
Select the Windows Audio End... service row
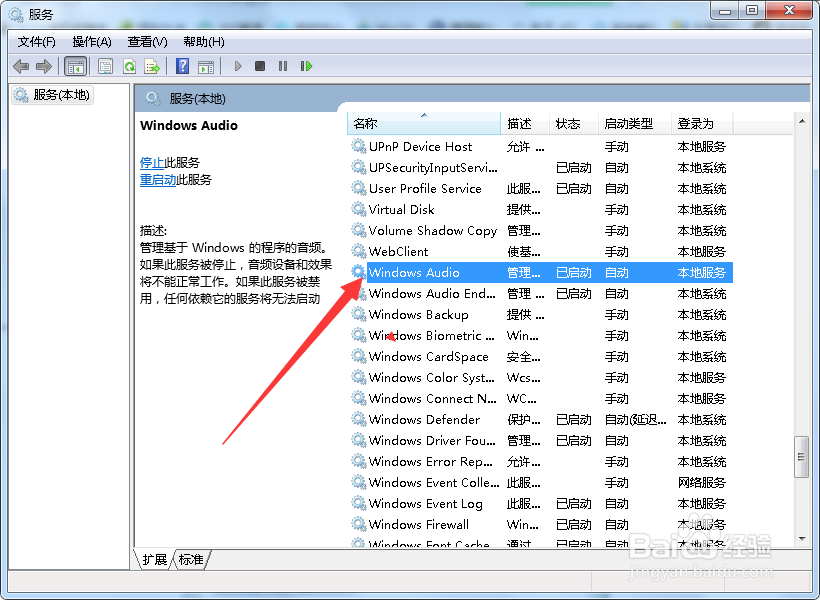point(540,293)
